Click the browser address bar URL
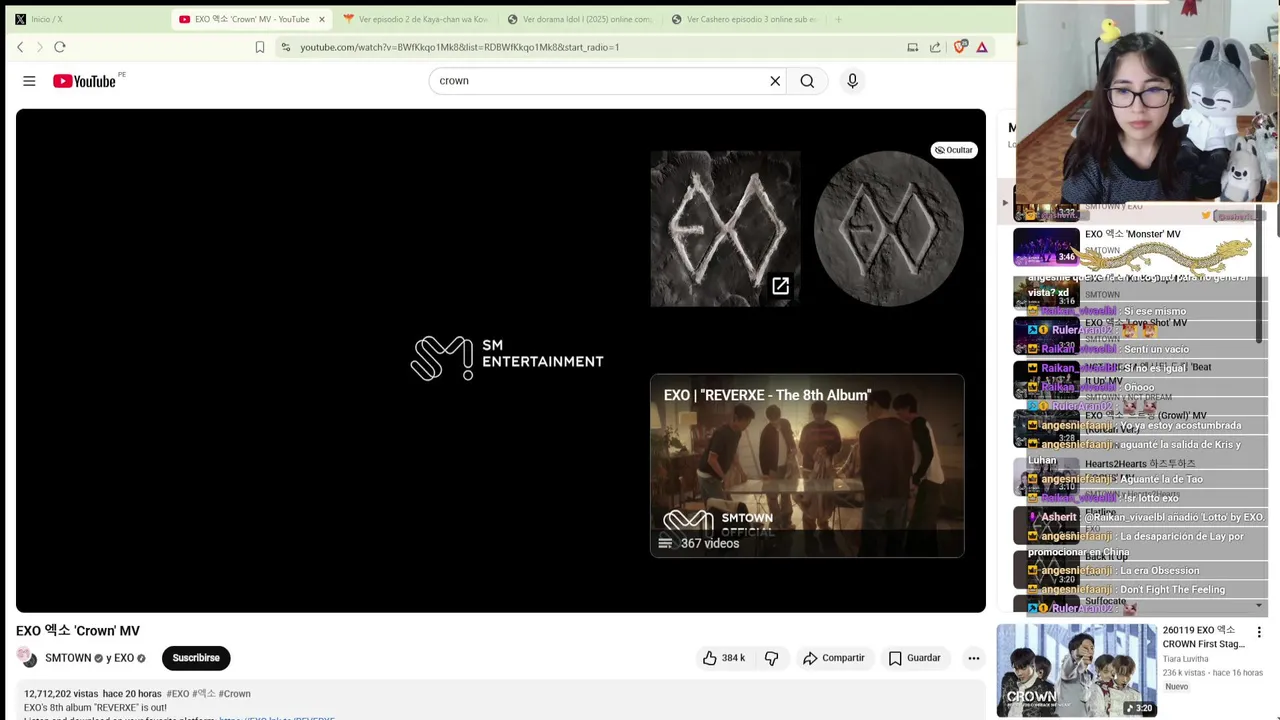The width and height of the screenshot is (1280, 720). point(459,47)
